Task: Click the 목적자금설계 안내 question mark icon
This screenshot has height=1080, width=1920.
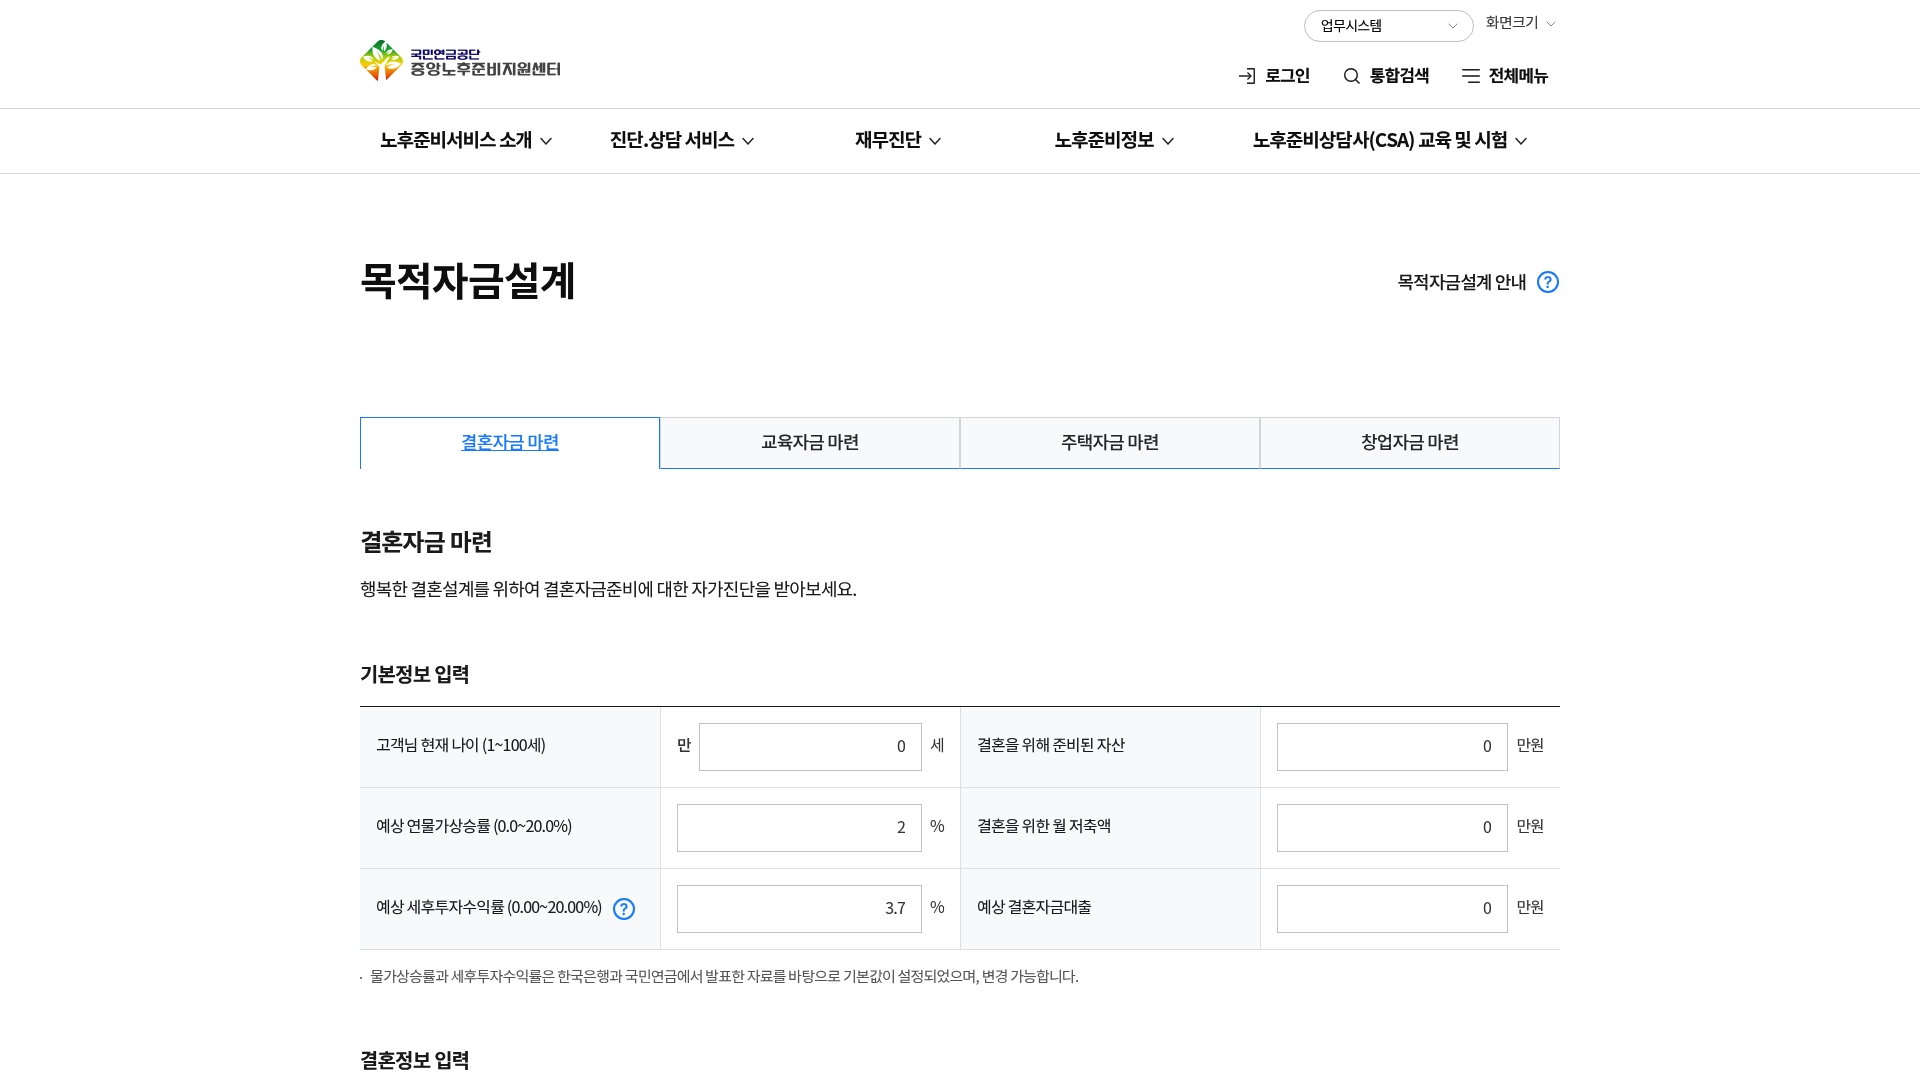Action: click(x=1547, y=283)
